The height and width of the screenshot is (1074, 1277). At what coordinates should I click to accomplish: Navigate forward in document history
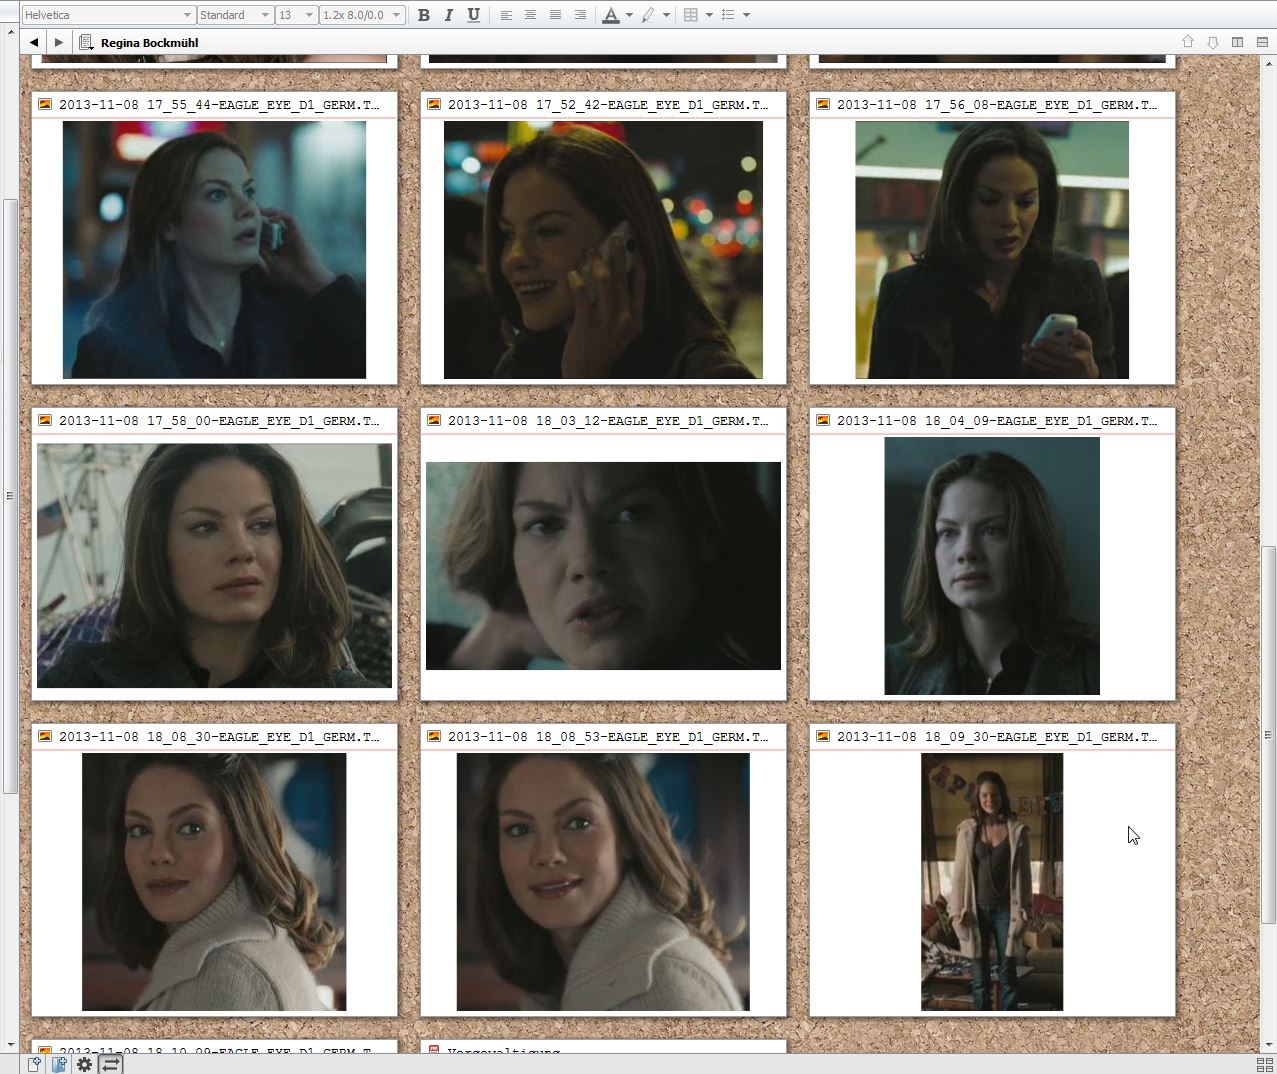(x=59, y=42)
